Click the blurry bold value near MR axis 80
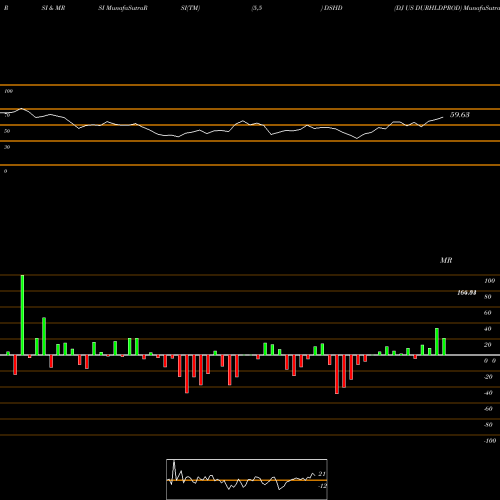The width and height of the screenshot is (500, 500). [x=467, y=293]
